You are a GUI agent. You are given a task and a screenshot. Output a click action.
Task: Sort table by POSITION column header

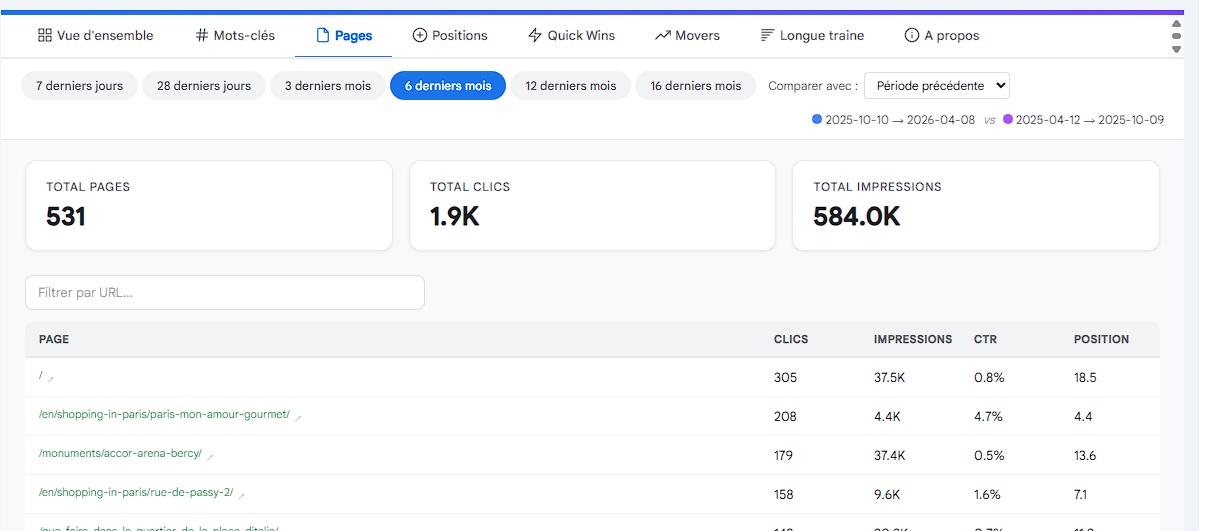[x=1101, y=339]
